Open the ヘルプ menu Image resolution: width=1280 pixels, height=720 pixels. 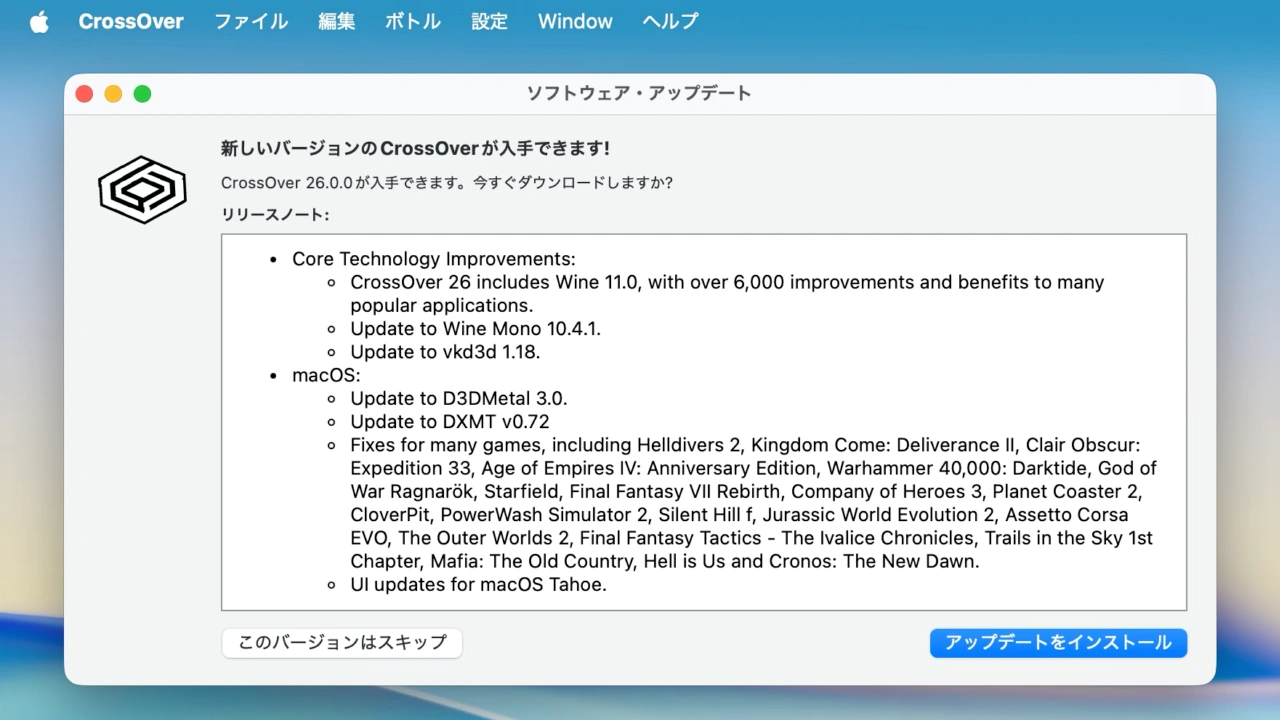click(669, 21)
